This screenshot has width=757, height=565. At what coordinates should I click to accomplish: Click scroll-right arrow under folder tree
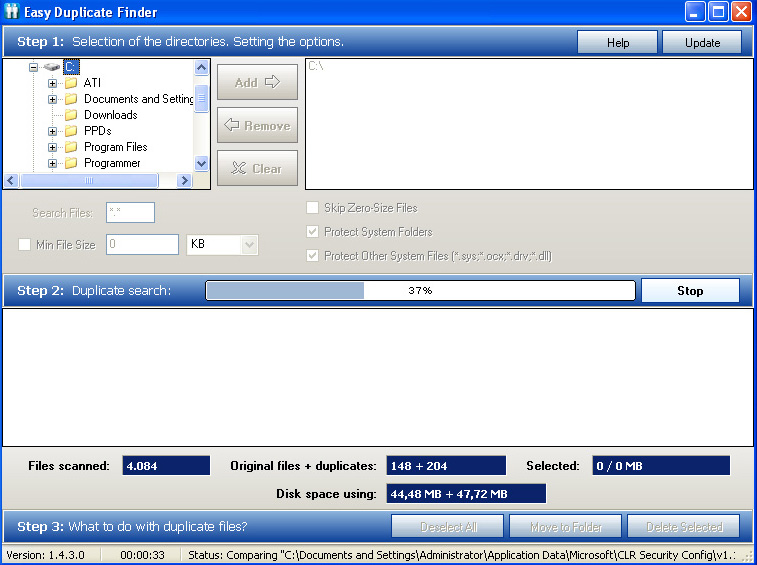point(183,181)
